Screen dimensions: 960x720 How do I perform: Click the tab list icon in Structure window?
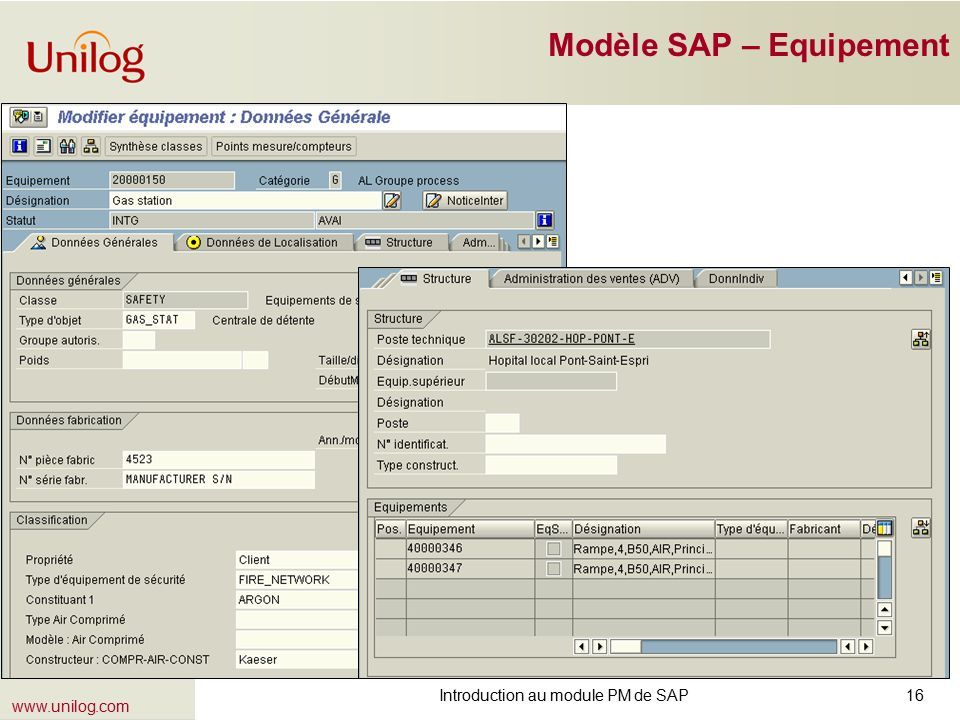coord(936,278)
